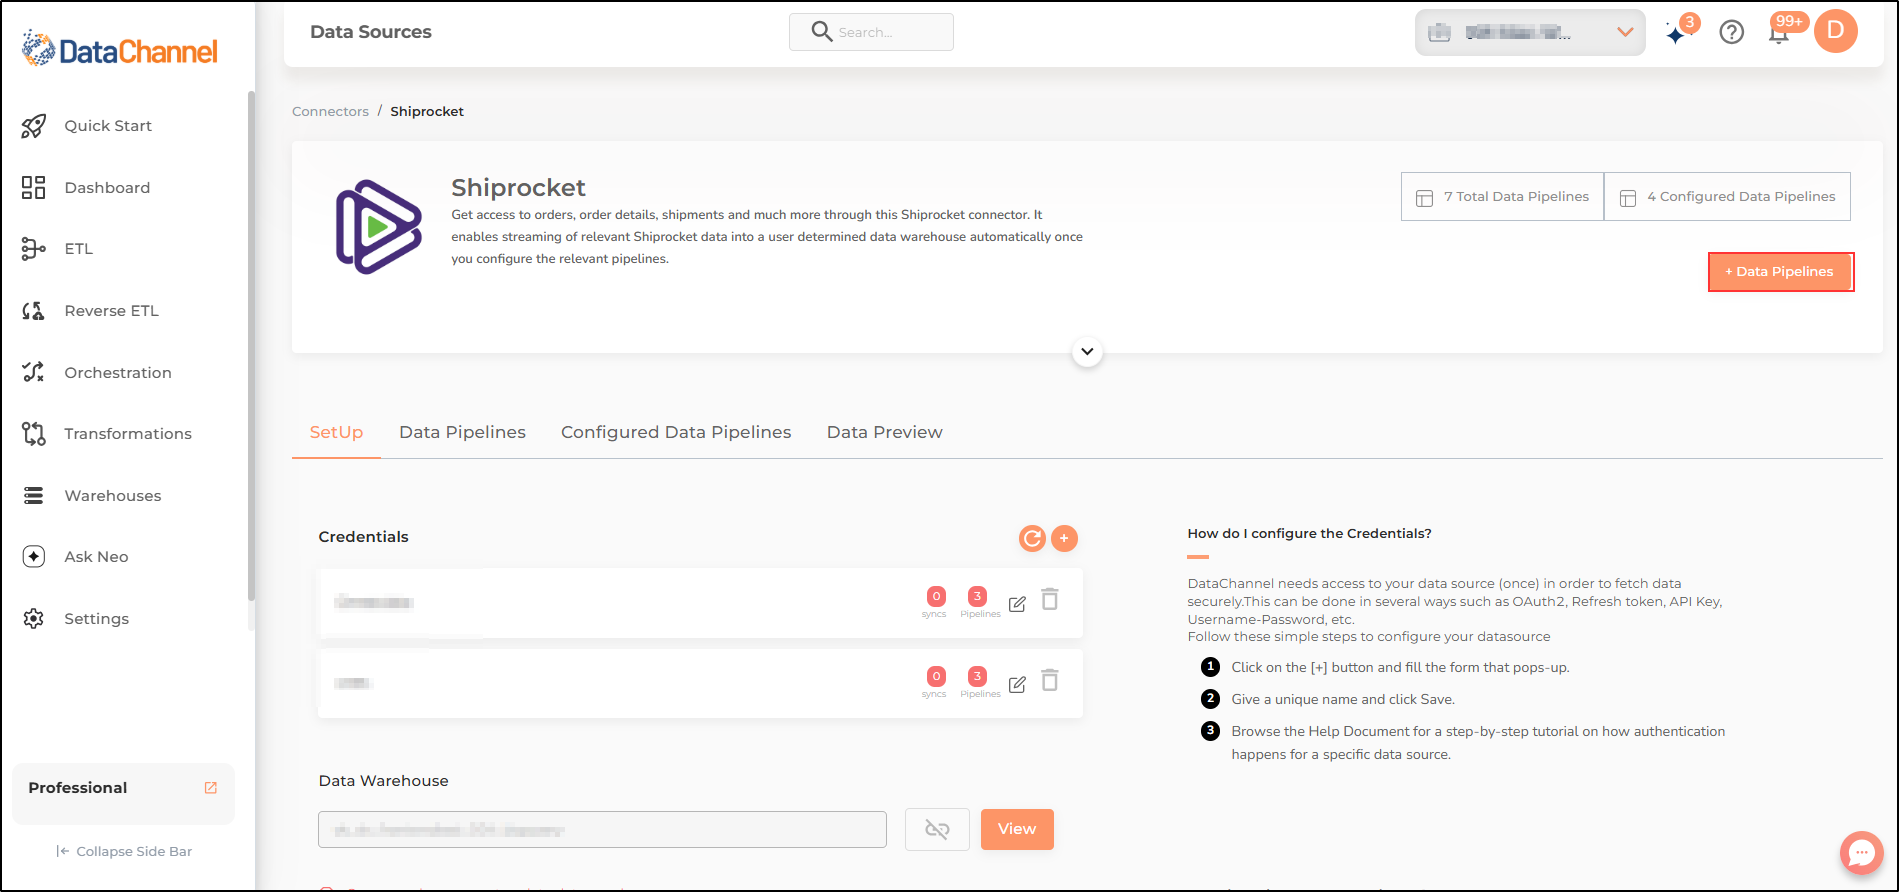Open the chat support bubble

point(1861,853)
